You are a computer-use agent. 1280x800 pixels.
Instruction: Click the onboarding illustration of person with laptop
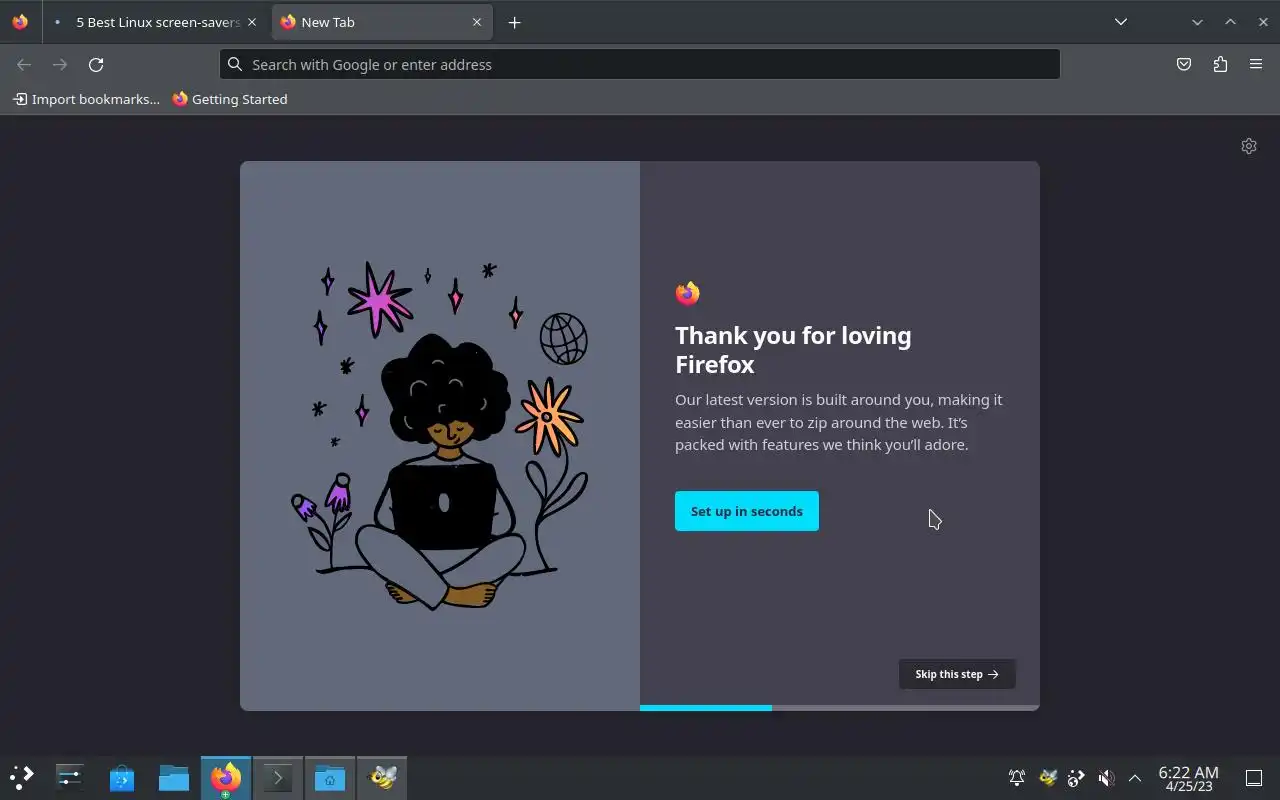[440, 436]
